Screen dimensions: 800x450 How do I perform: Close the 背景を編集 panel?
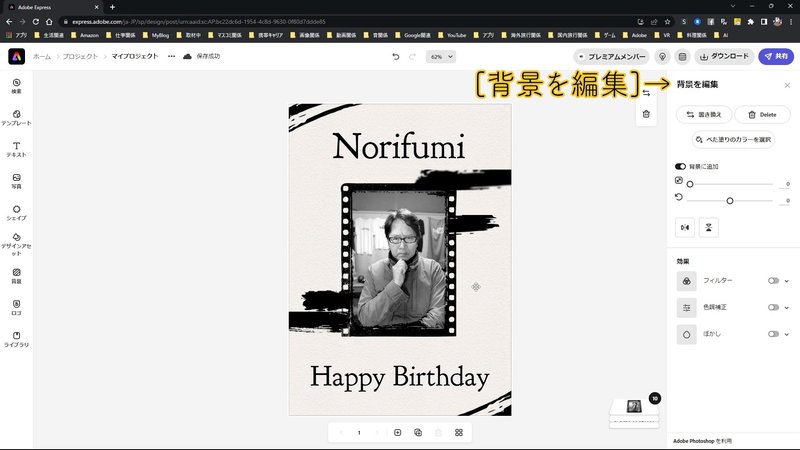787,85
